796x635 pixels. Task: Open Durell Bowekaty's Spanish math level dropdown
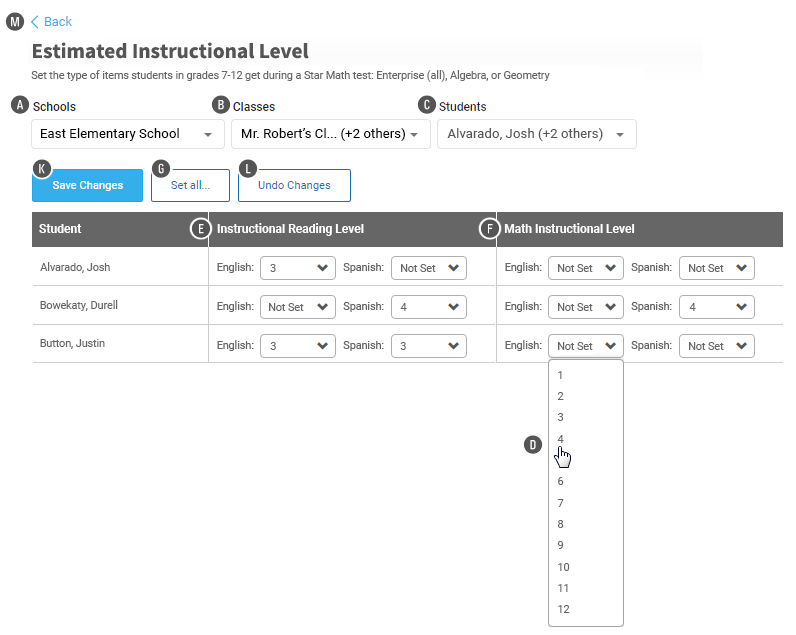click(x=716, y=307)
